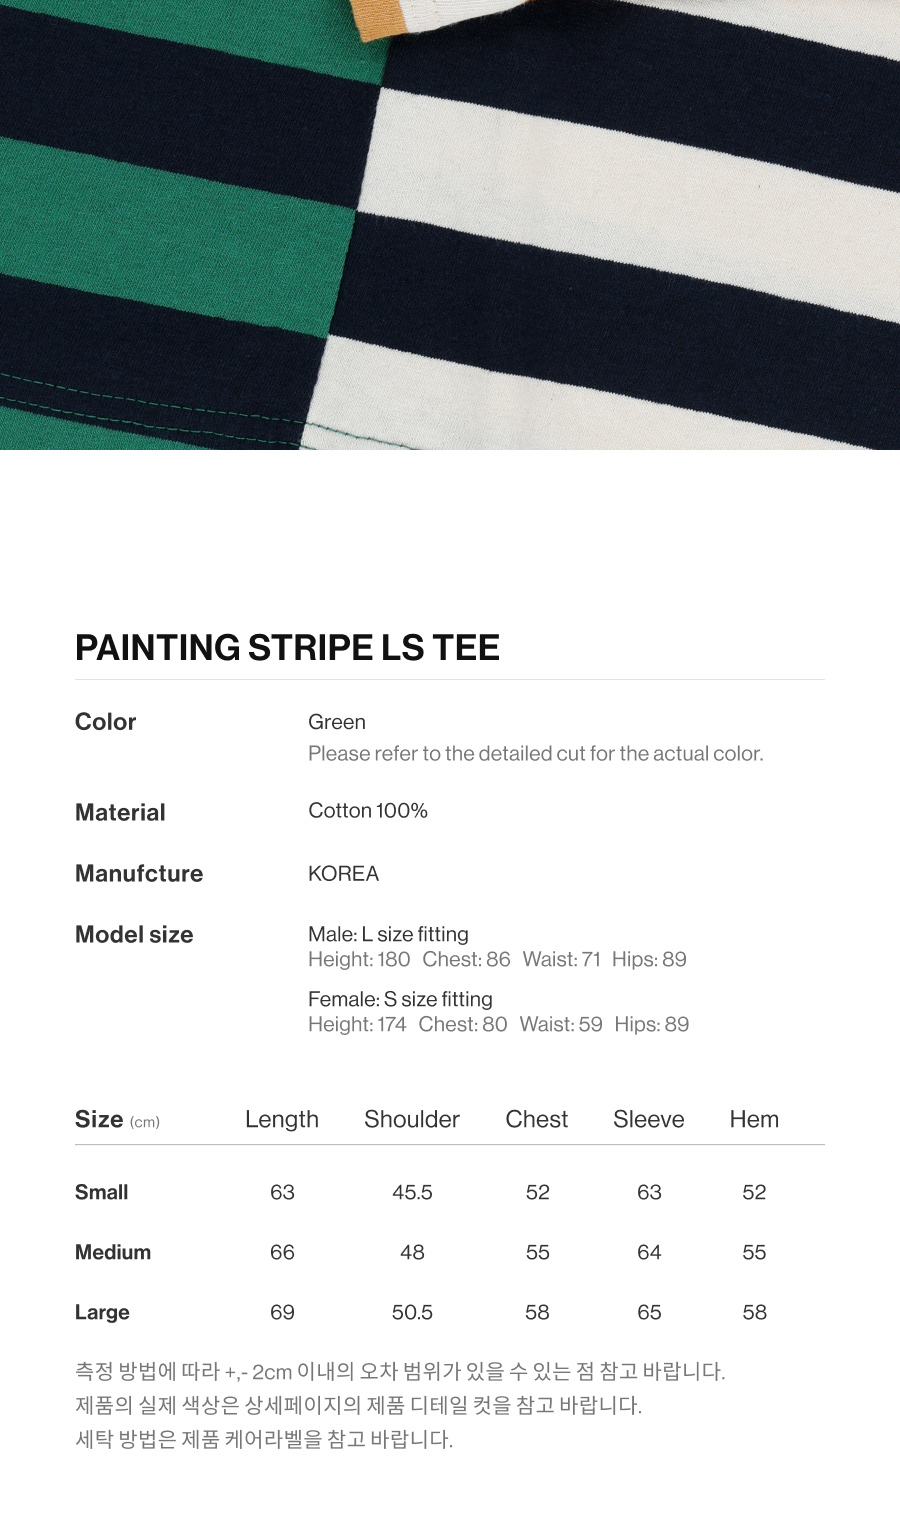Image resolution: width=900 pixels, height=1533 pixels.
Task: Select the Small size row label
Action: click(102, 1192)
